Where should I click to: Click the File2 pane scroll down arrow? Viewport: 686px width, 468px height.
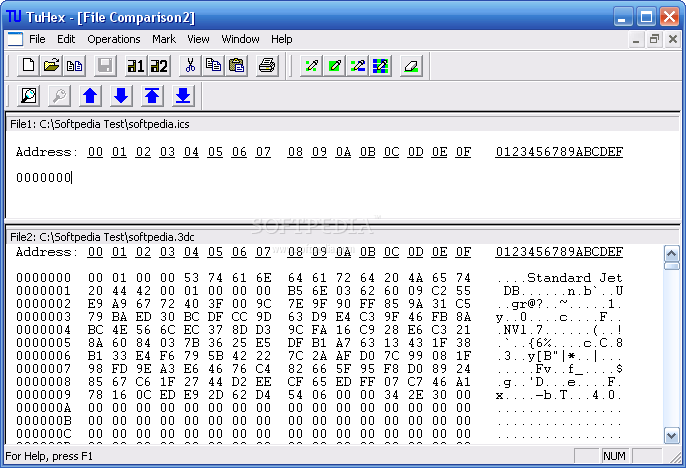coord(672,436)
